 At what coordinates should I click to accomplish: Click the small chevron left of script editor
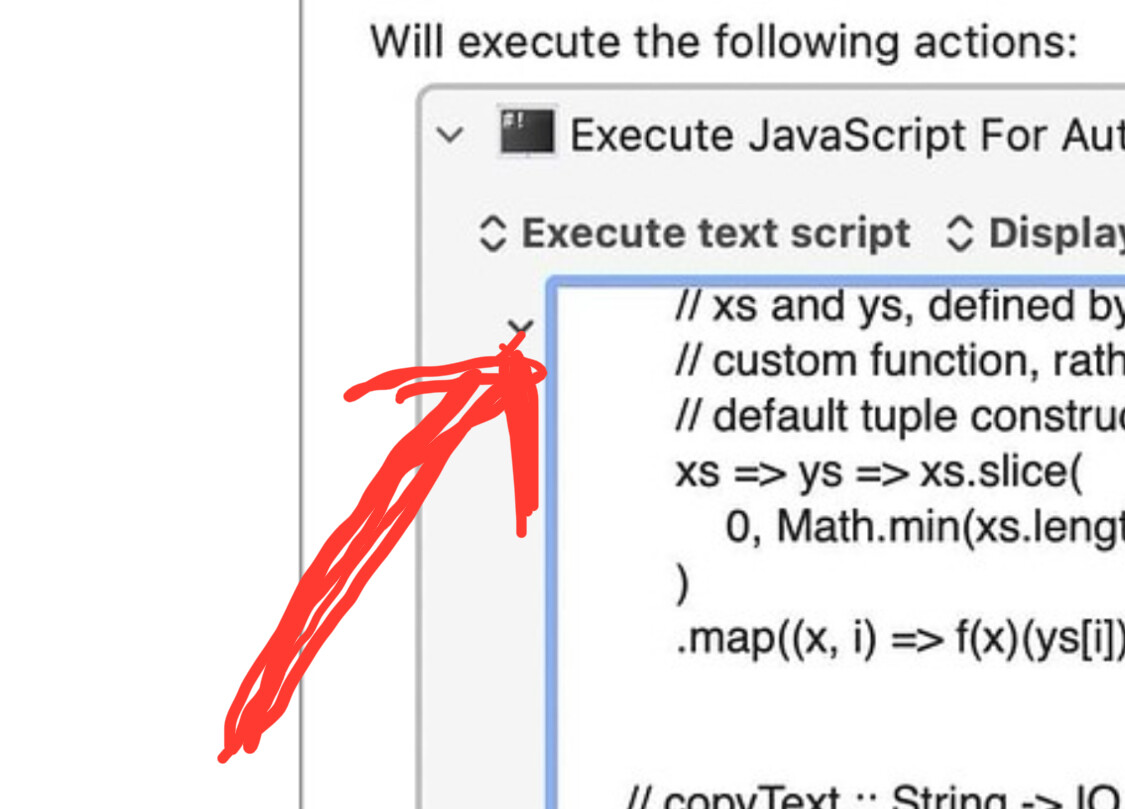(520, 327)
